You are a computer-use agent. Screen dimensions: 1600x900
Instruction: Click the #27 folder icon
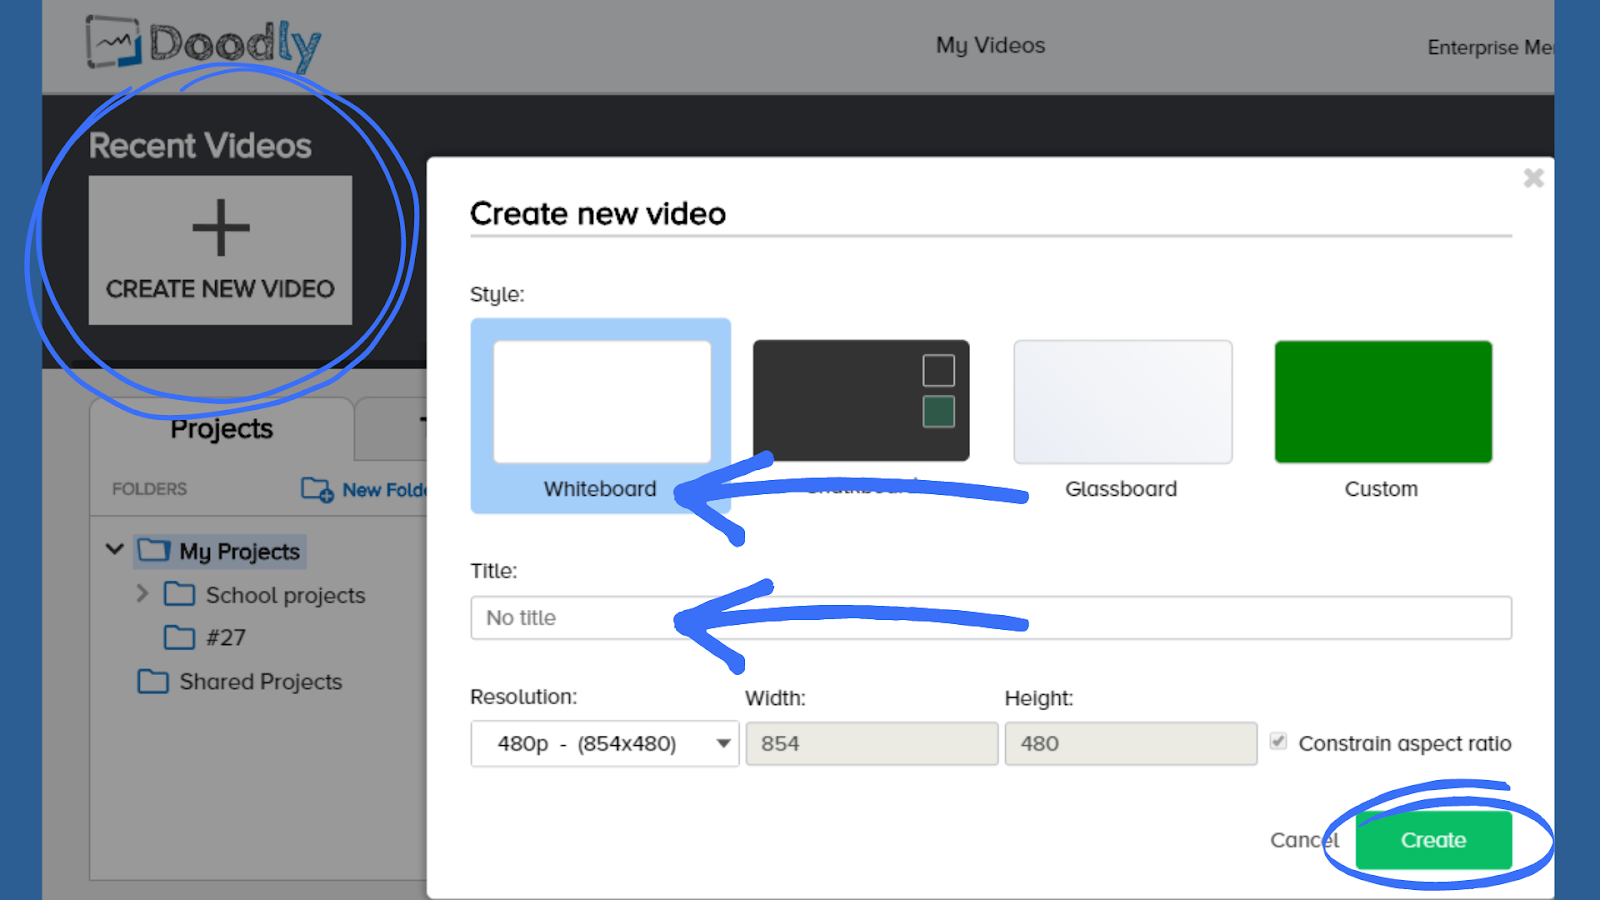180,637
